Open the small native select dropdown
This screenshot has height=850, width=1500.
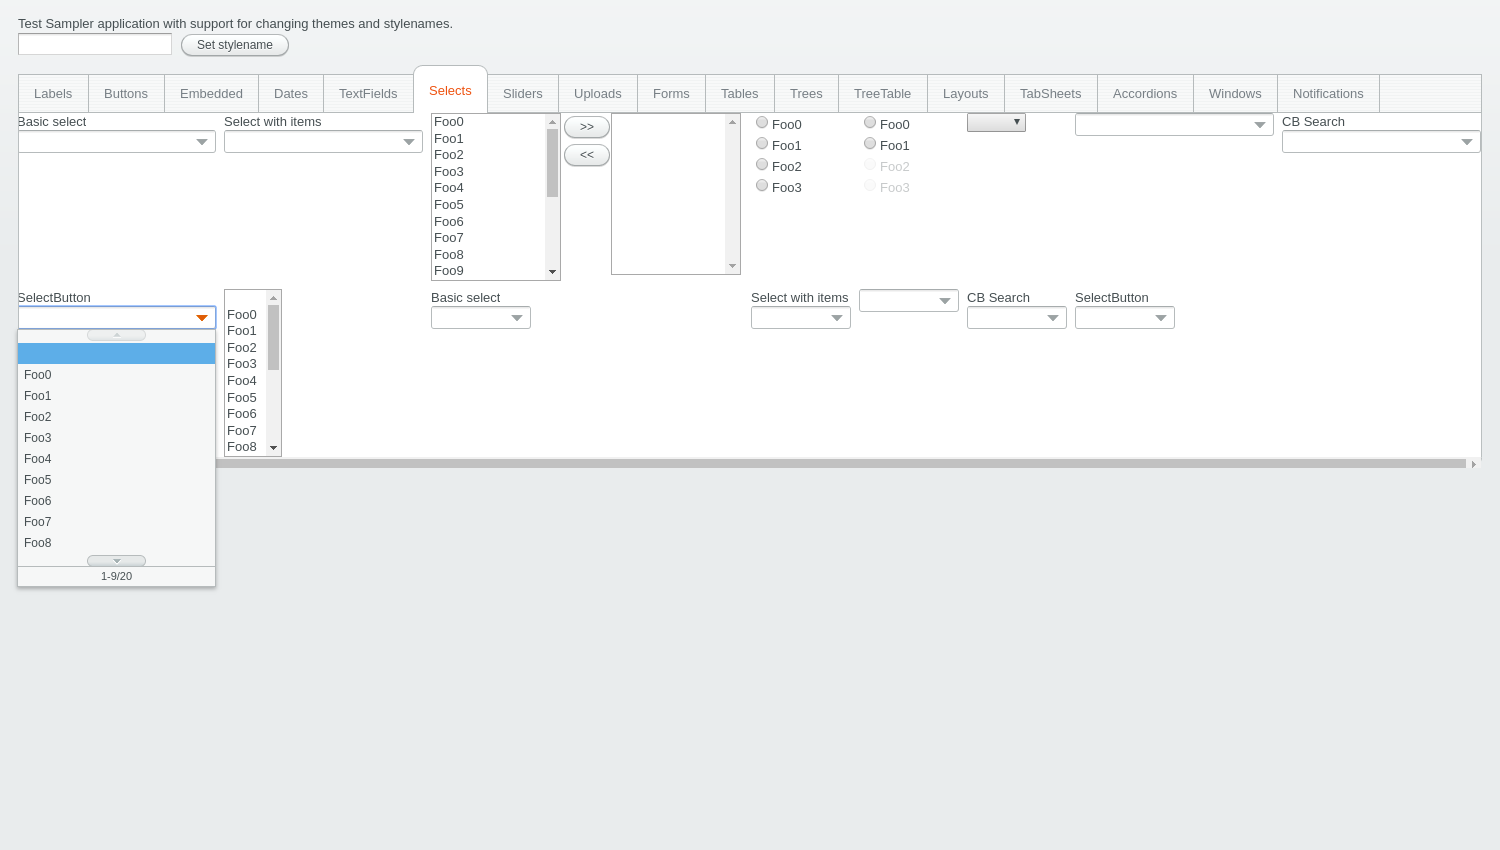pyautogui.click(x=996, y=122)
